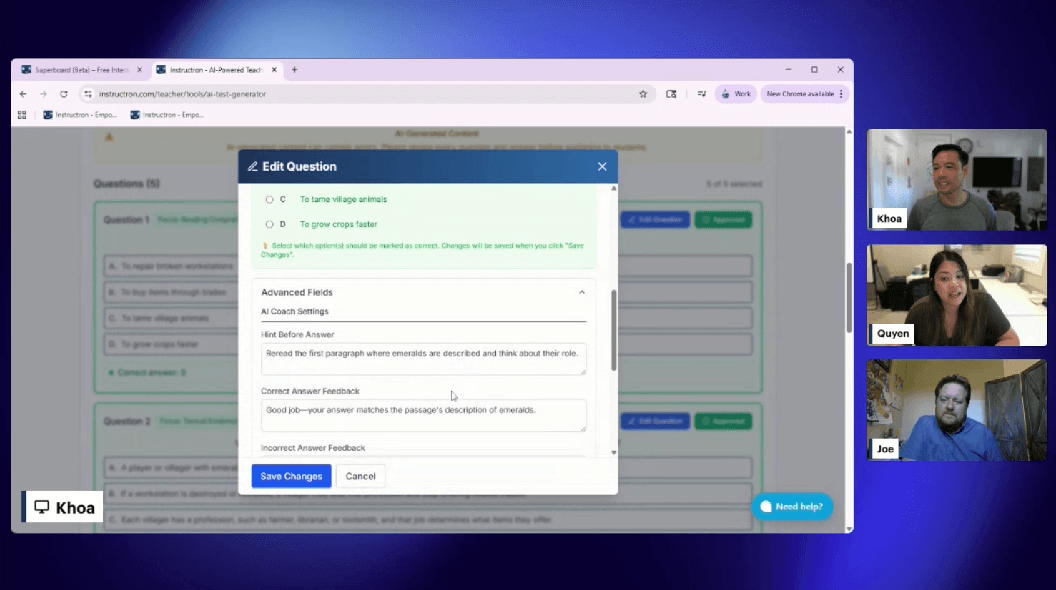
Task: Select radio option D, grow crops faster
Action: coord(270,224)
